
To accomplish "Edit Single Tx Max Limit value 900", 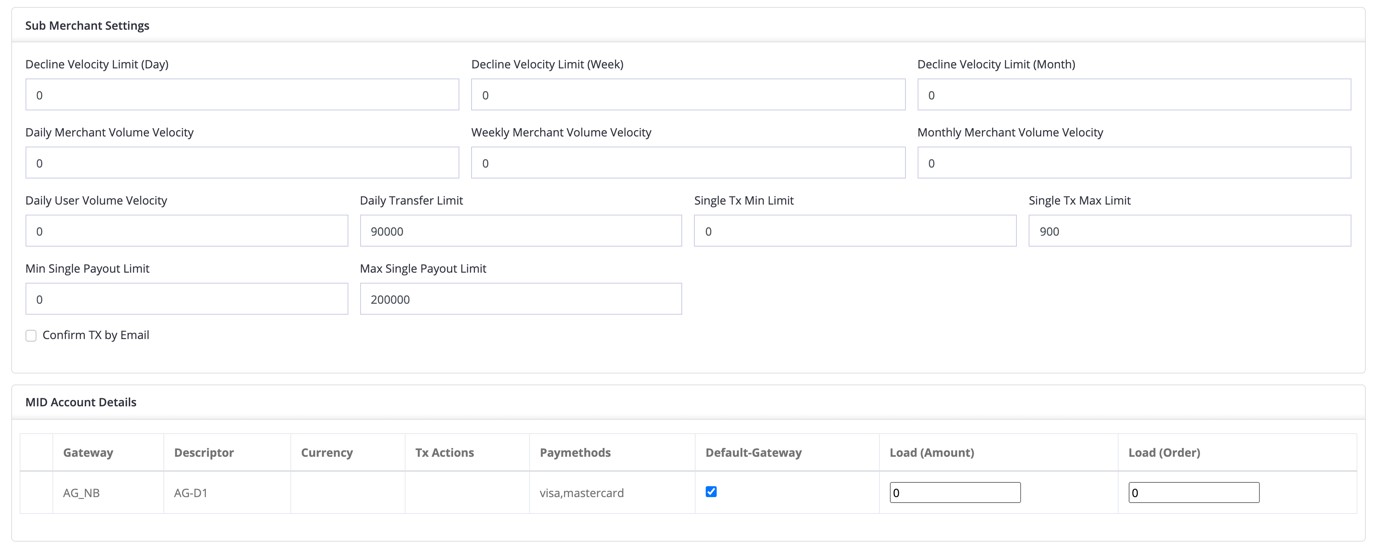I will [x=1189, y=231].
